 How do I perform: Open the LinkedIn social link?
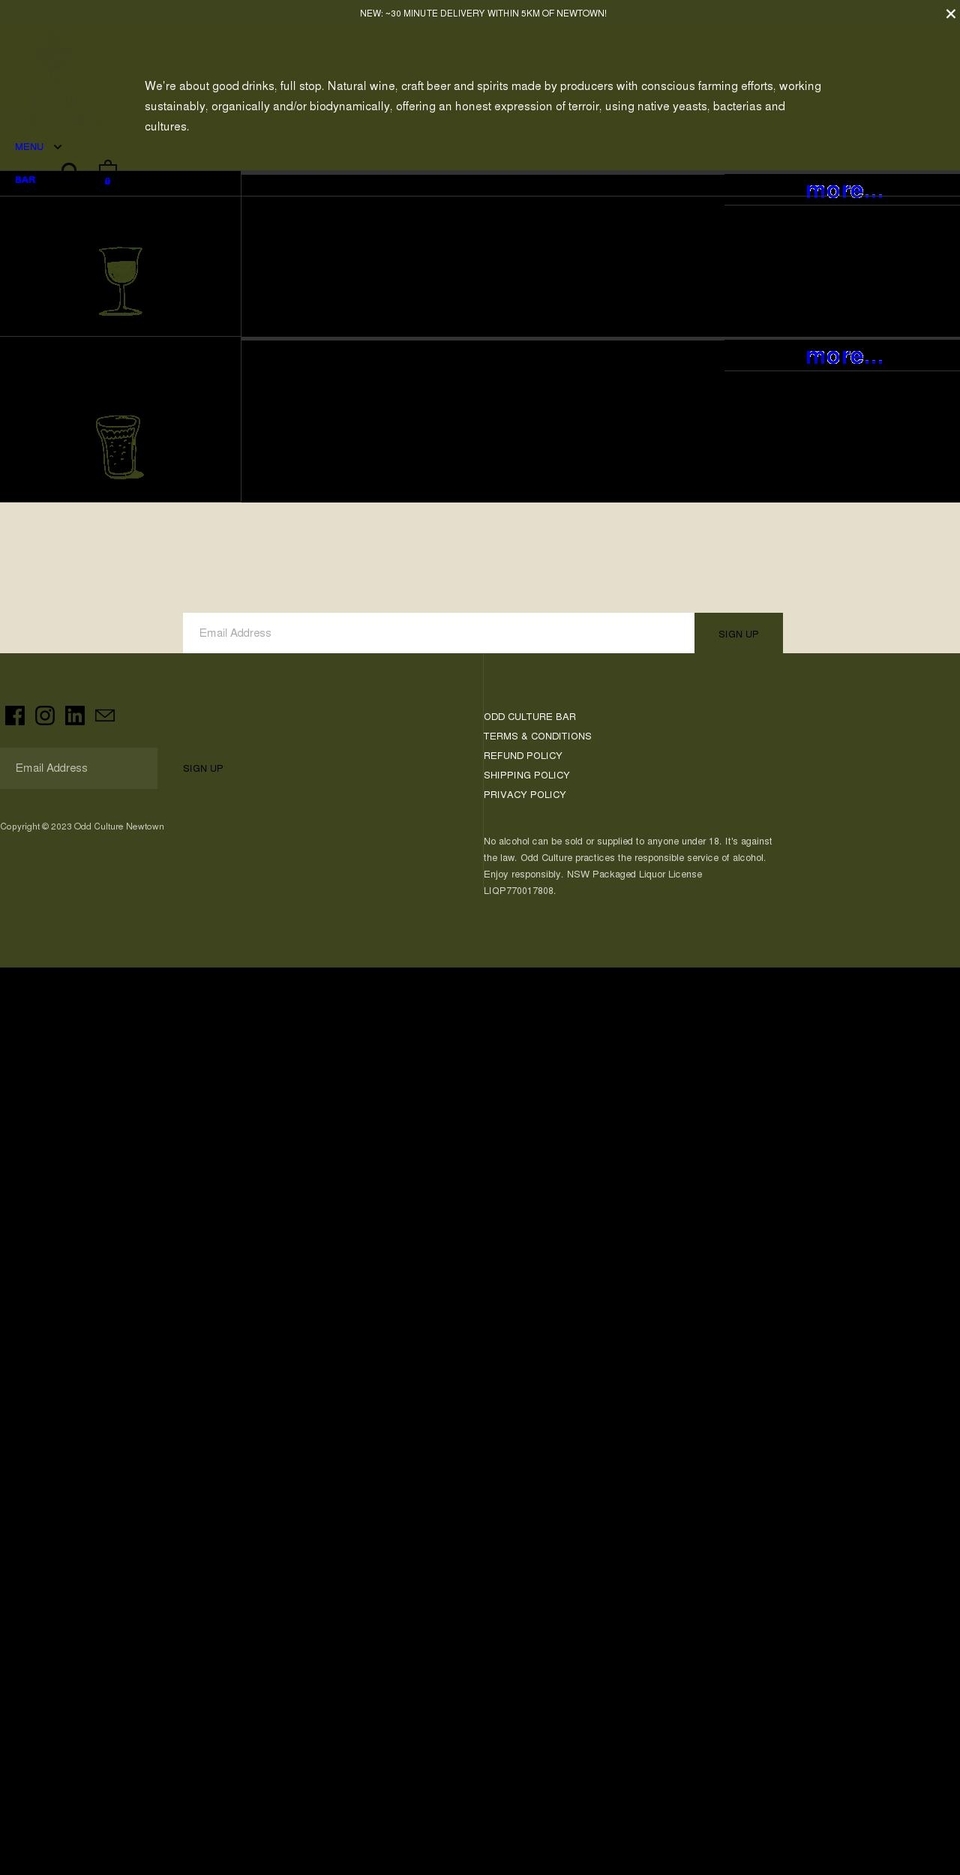(x=75, y=715)
